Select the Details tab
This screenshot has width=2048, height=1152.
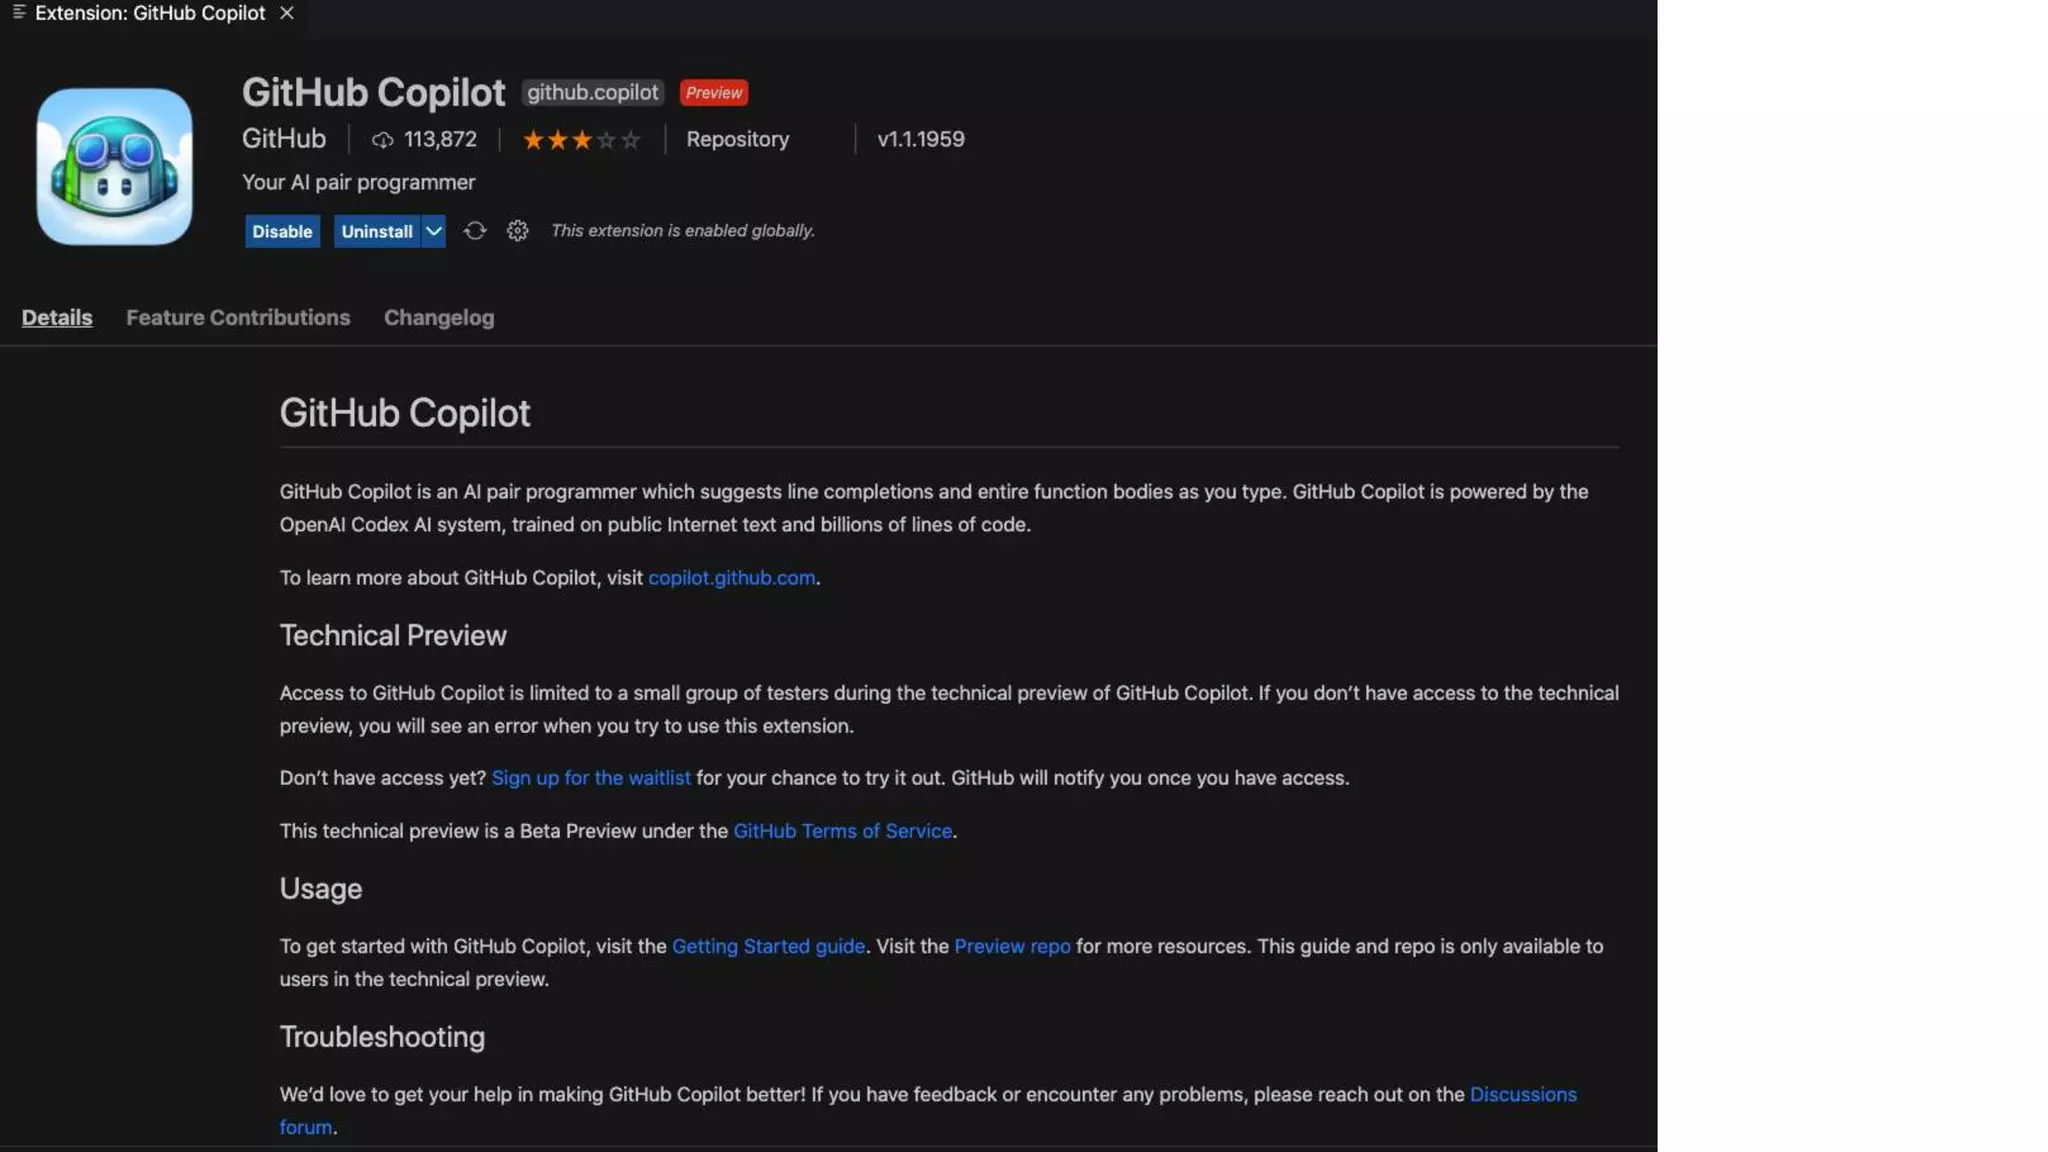(x=57, y=318)
